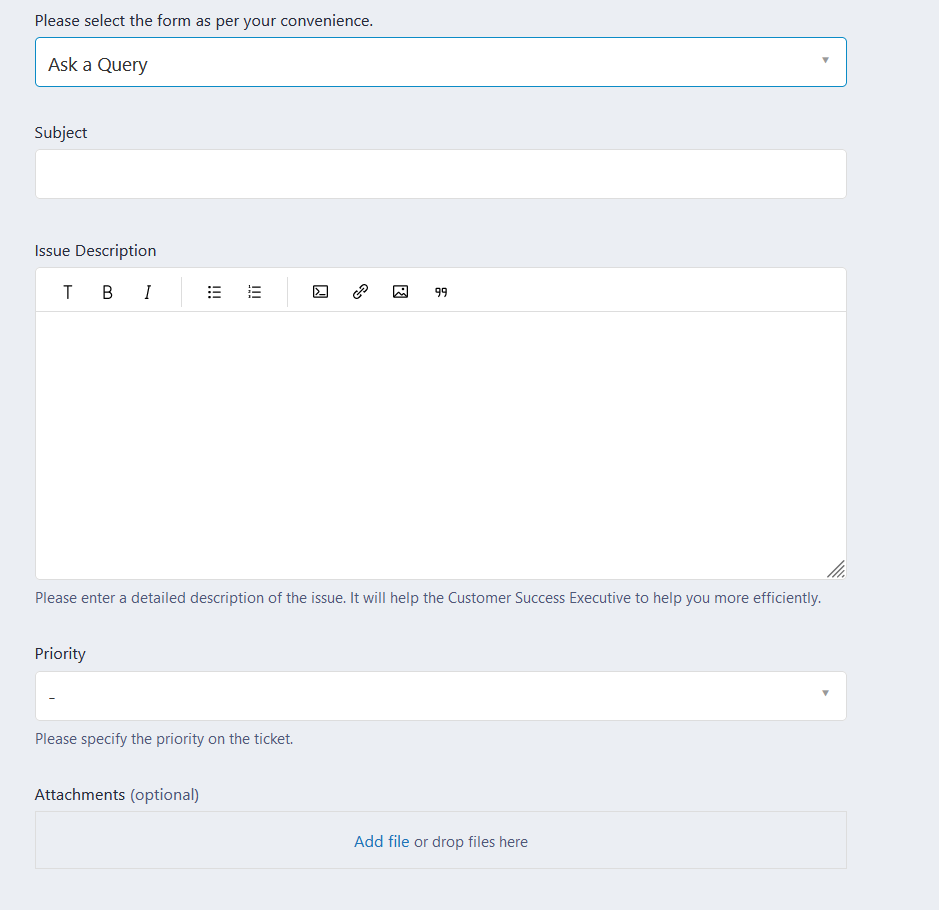Open the Ask a Query form dropdown
Screen dimensions: 939x910
tap(441, 62)
